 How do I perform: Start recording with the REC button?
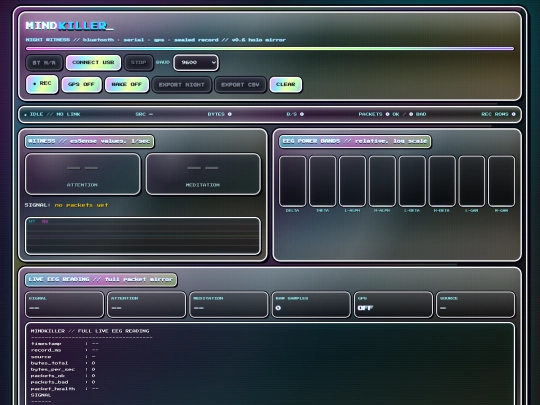click(x=42, y=84)
